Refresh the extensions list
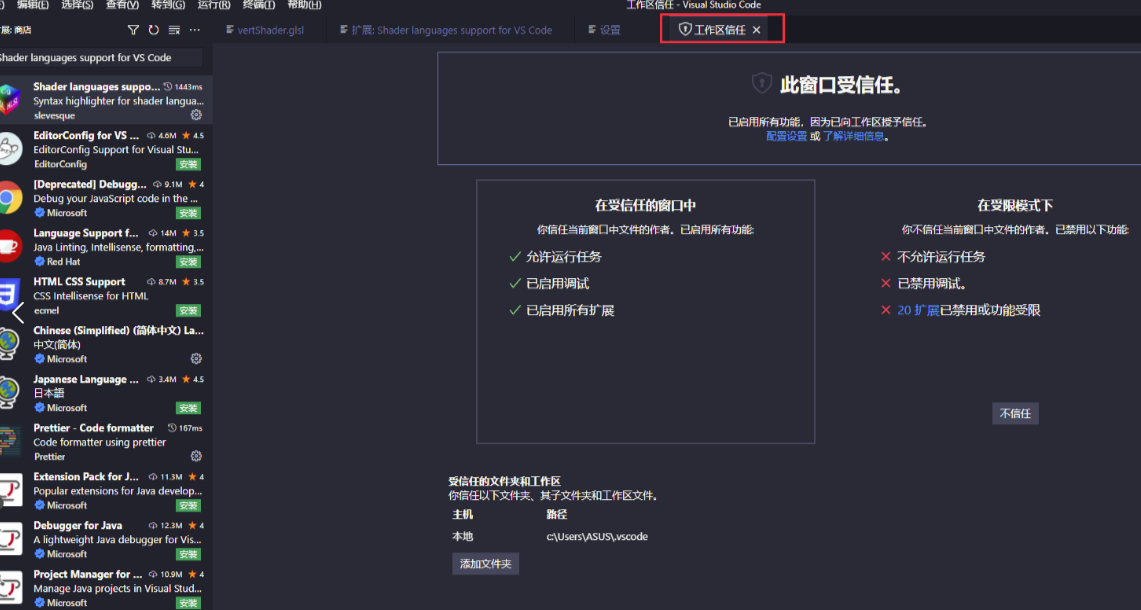Viewport: 1141px width, 610px height. pos(154,30)
